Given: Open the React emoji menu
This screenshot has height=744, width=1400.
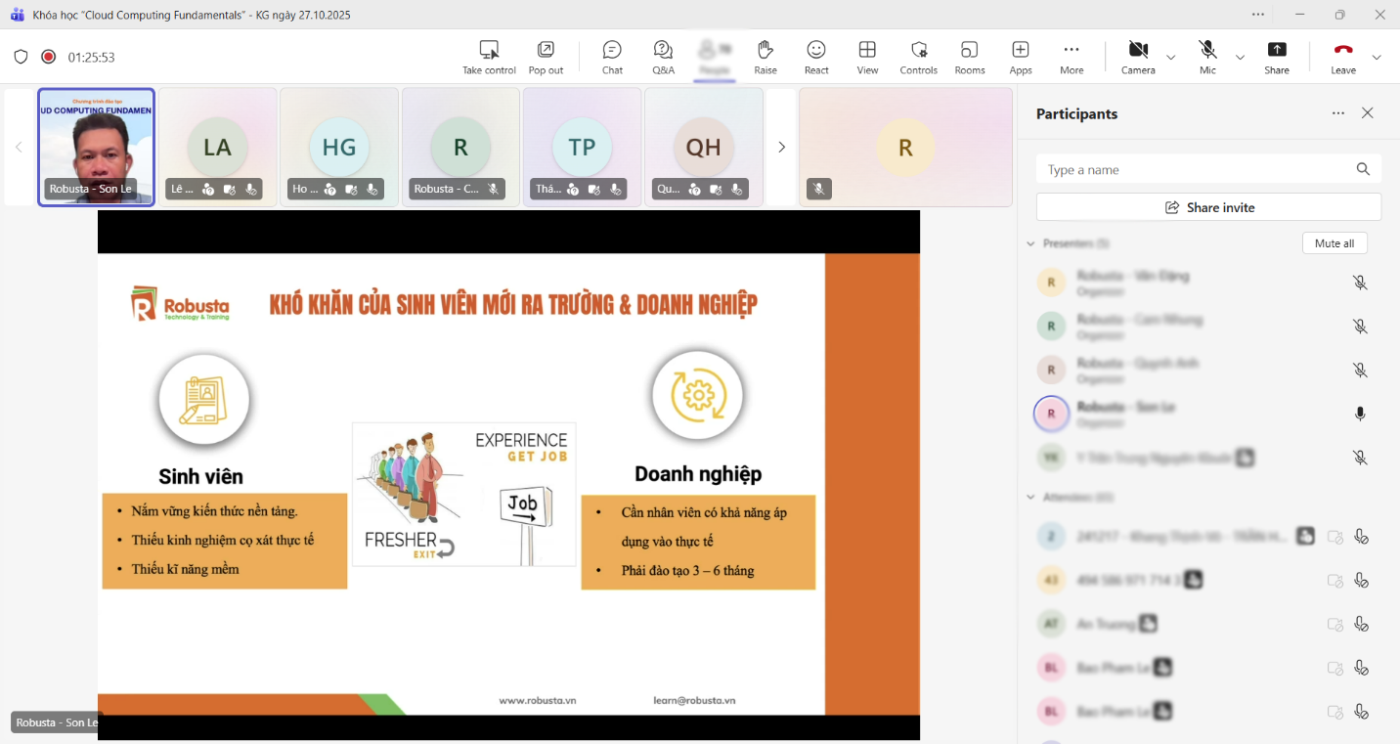Looking at the screenshot, I should 816,56.
